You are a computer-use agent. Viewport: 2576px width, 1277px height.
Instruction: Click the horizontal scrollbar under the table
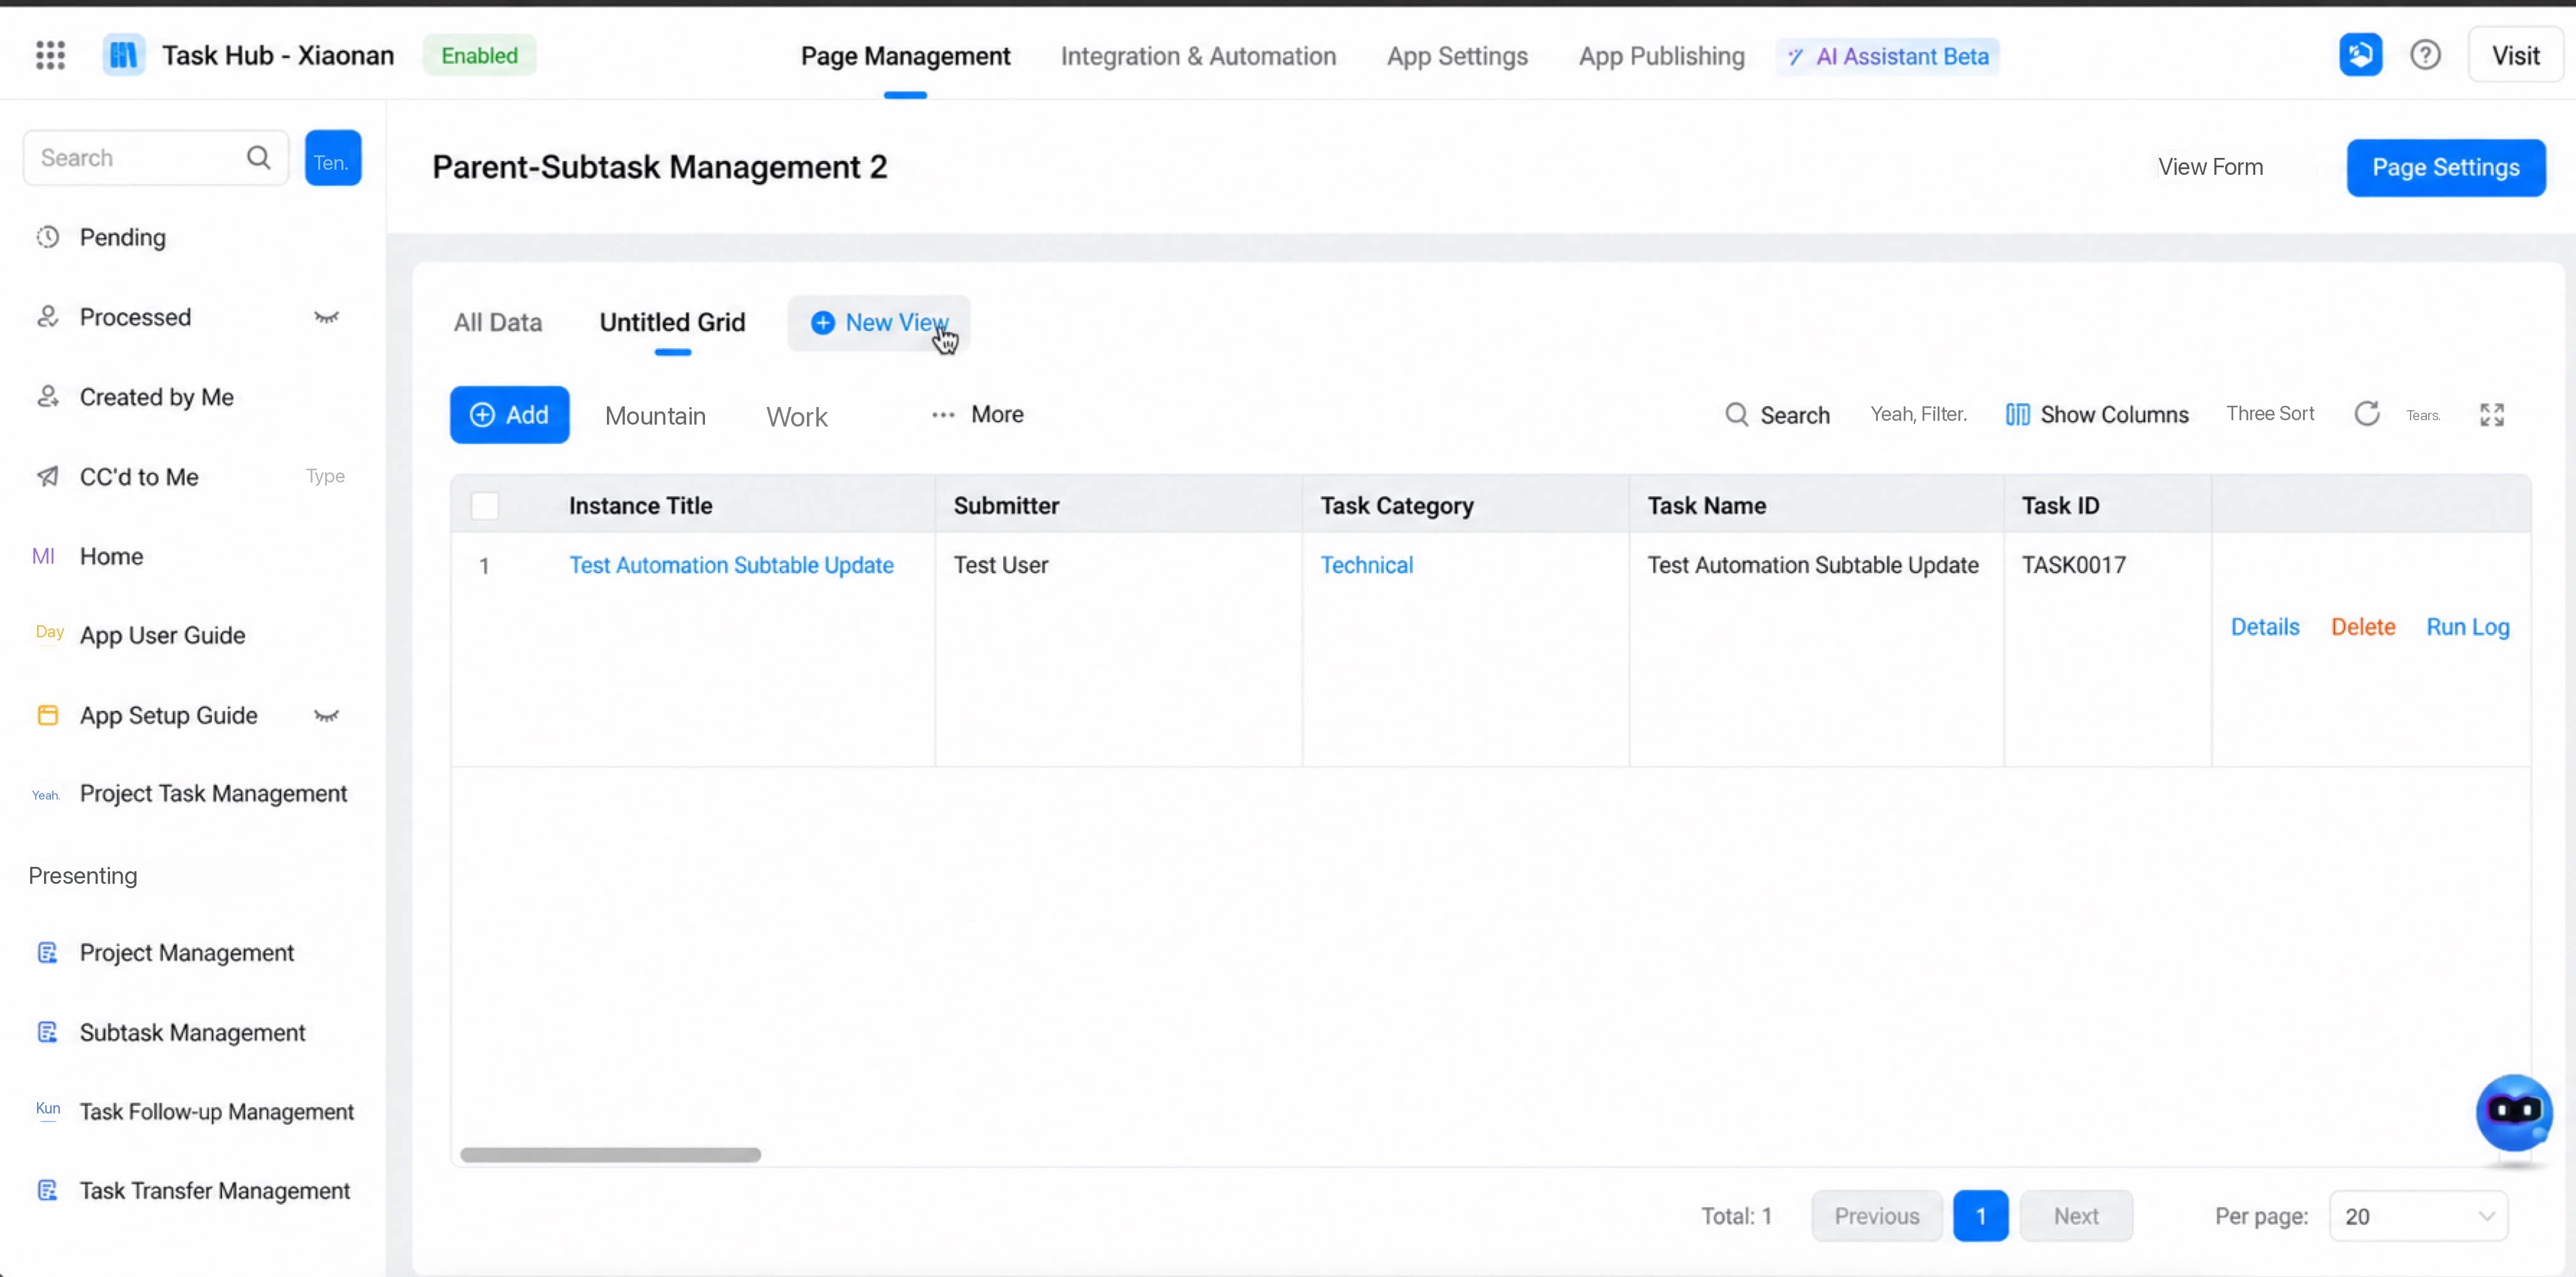(610, 1155)
